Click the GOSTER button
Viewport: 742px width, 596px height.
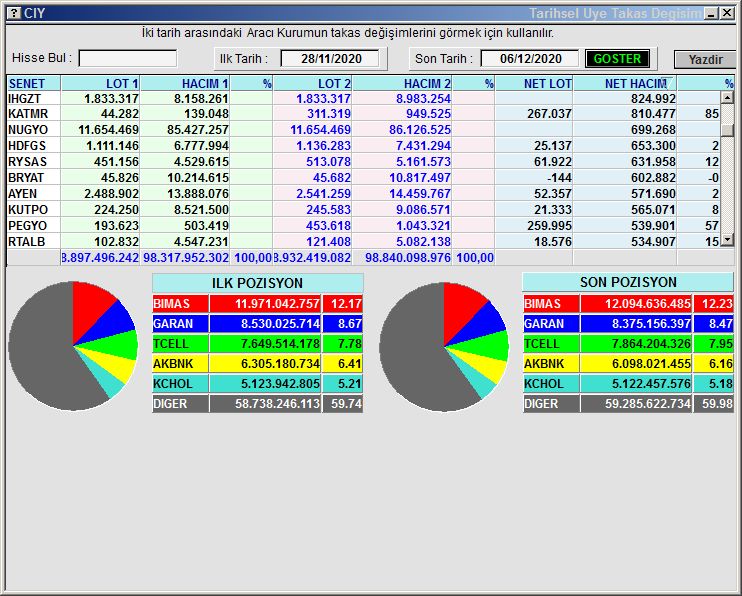[617, 59]
